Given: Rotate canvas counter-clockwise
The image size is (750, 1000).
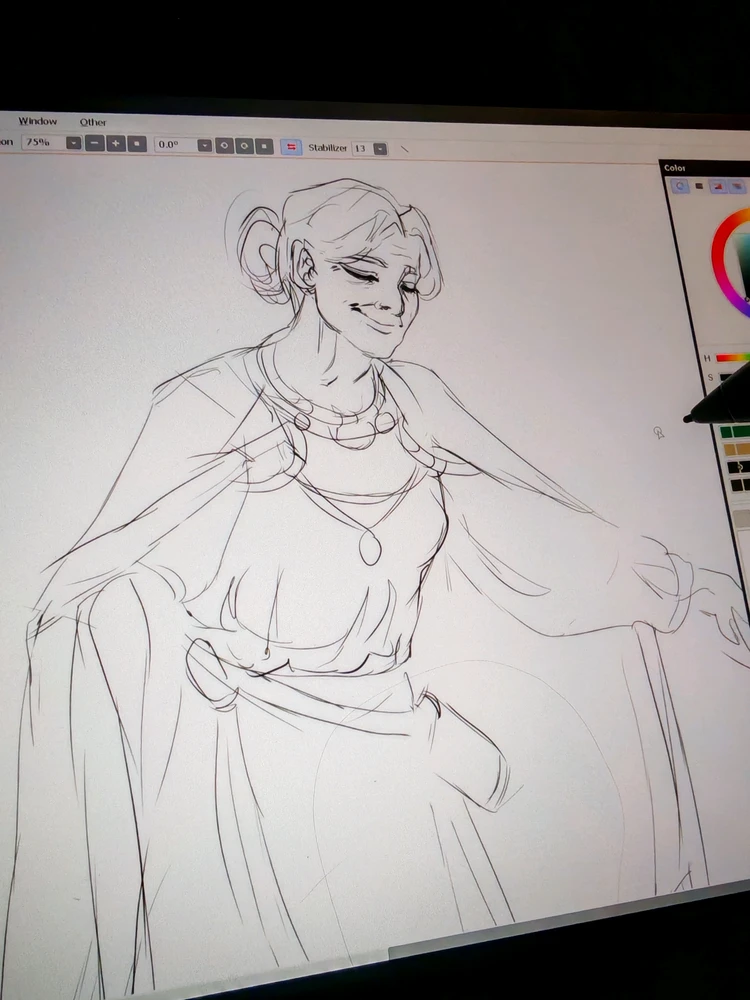Looking at the screenshot, I should point(224,146).
